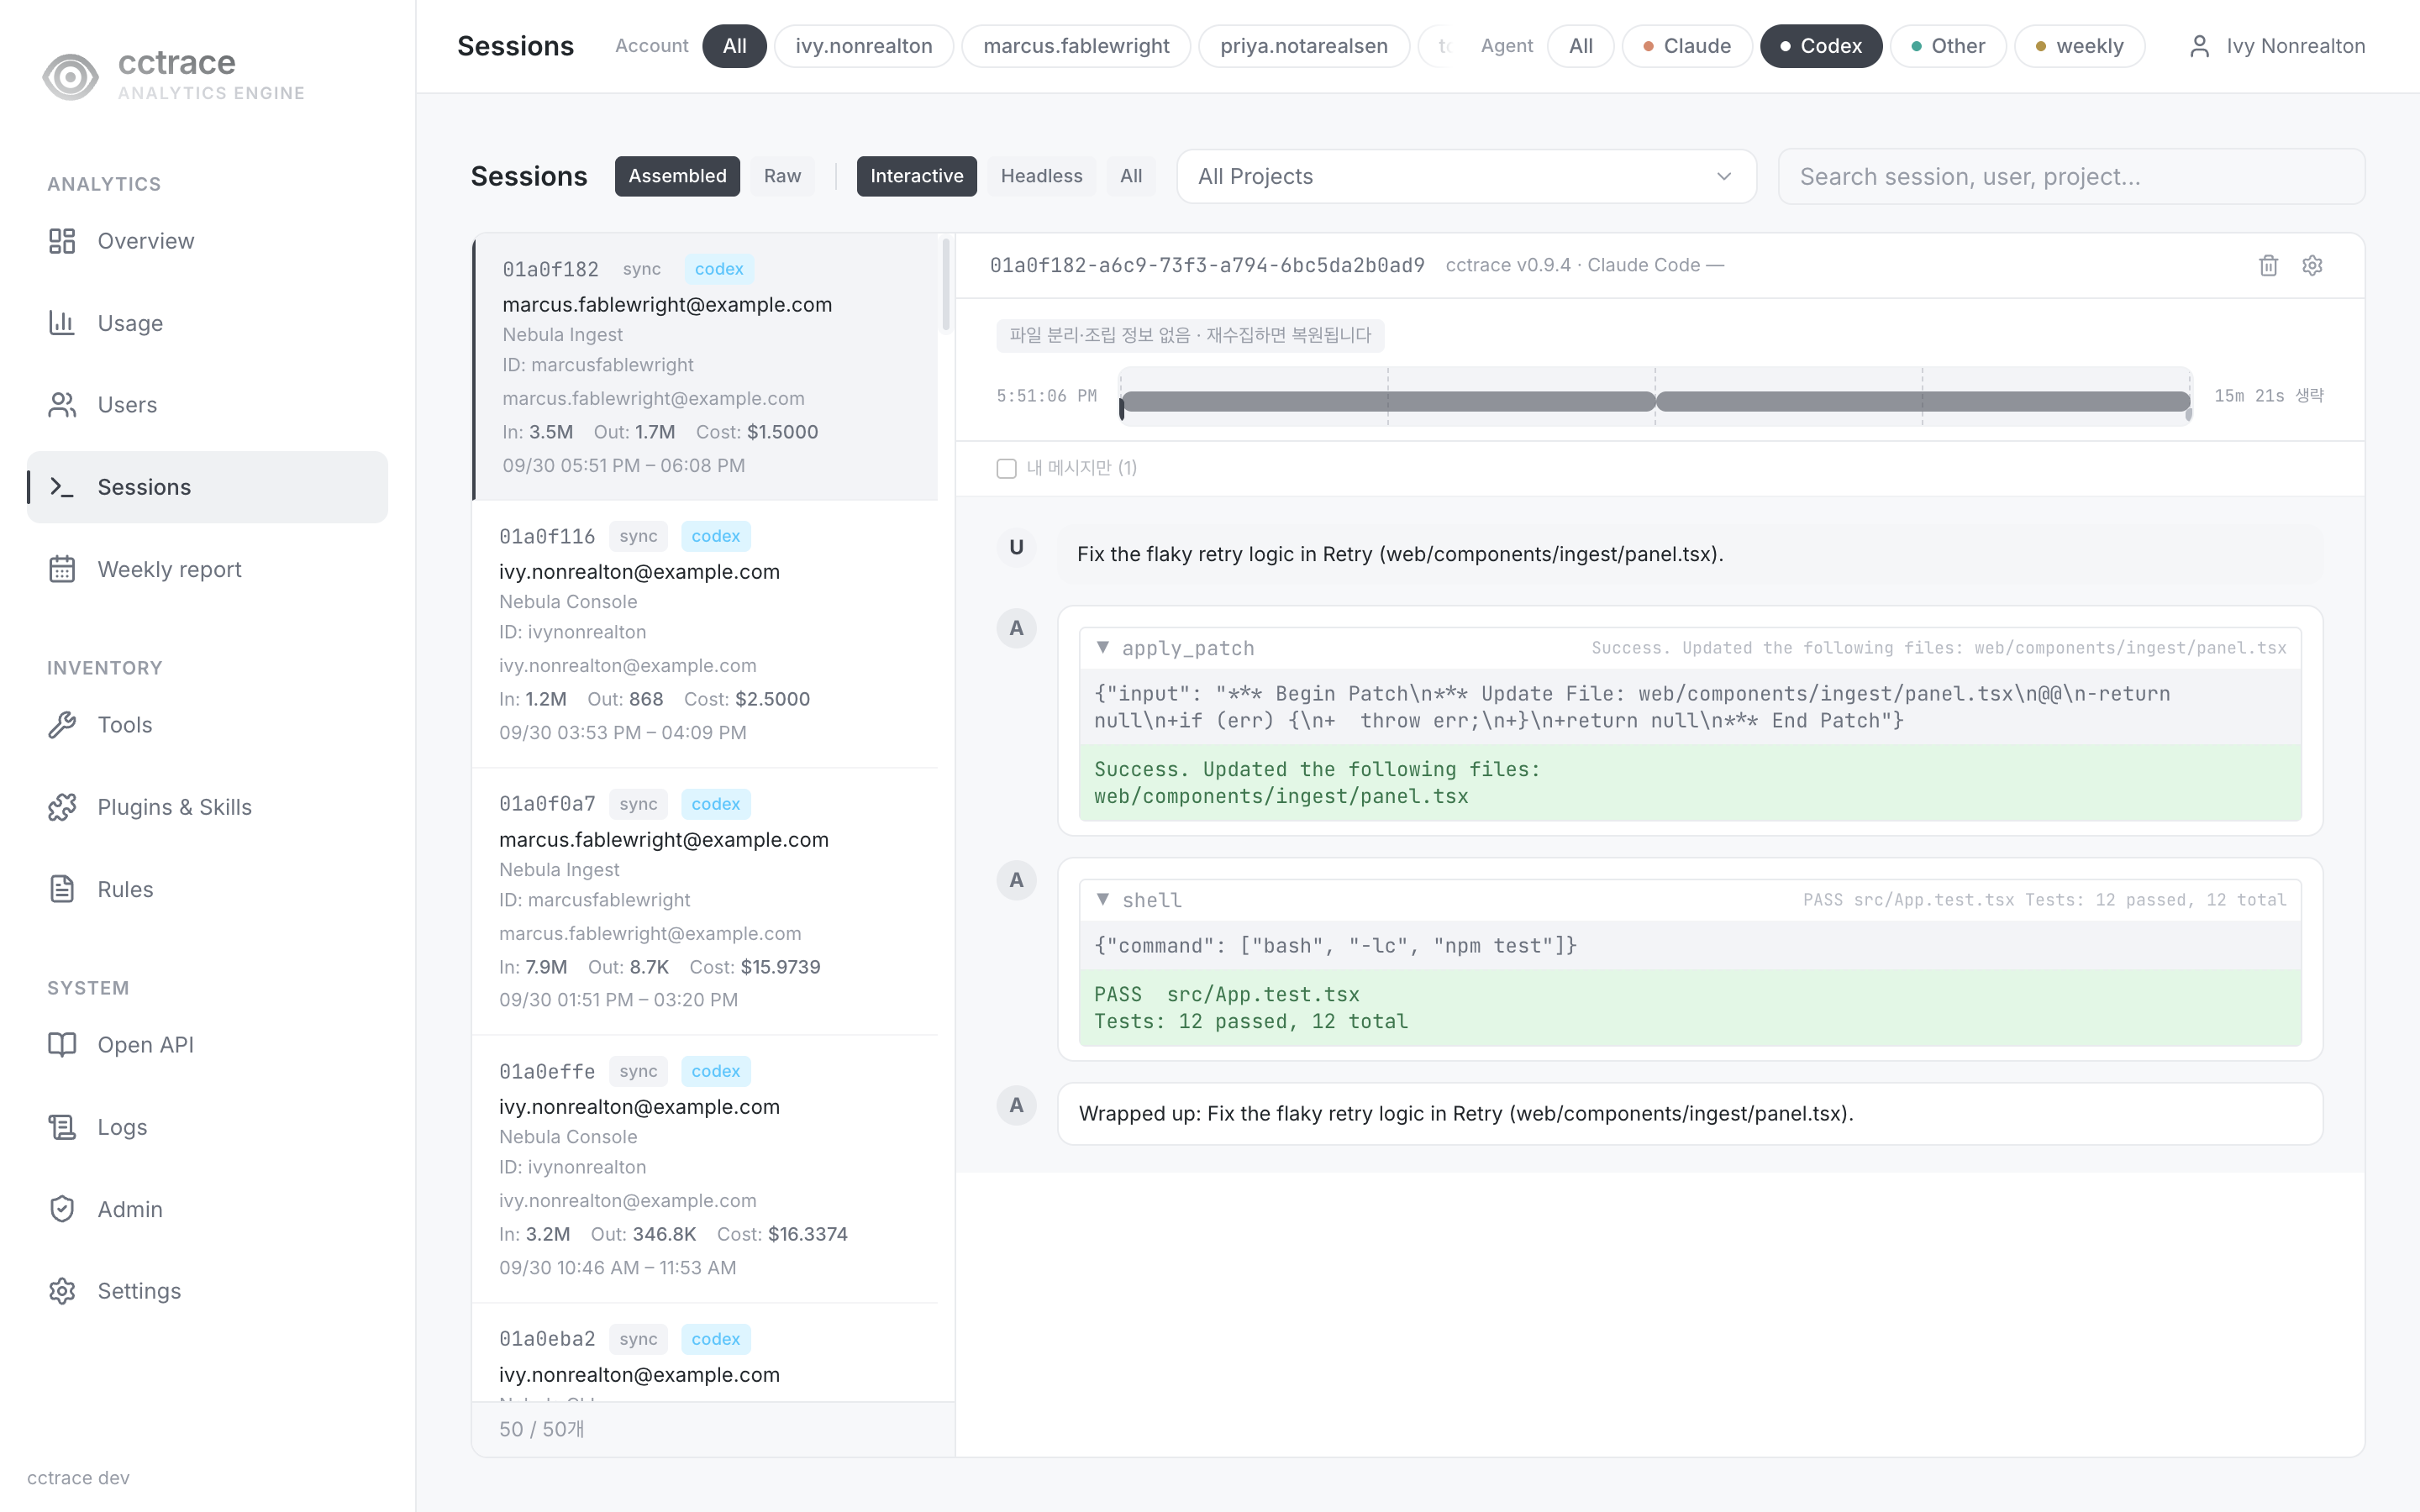
Task: Open session detail gear settings icon
Action: pyautogui.click(x=2312, y=265)
